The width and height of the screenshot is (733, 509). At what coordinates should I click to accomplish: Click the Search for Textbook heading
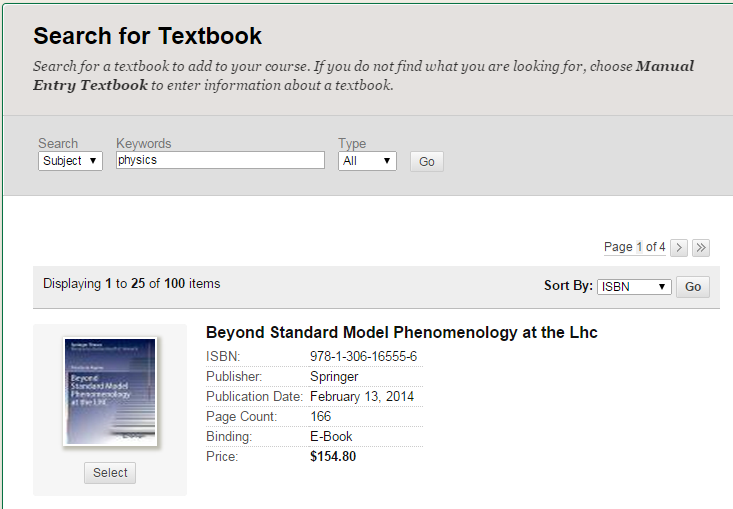(147, 36)
